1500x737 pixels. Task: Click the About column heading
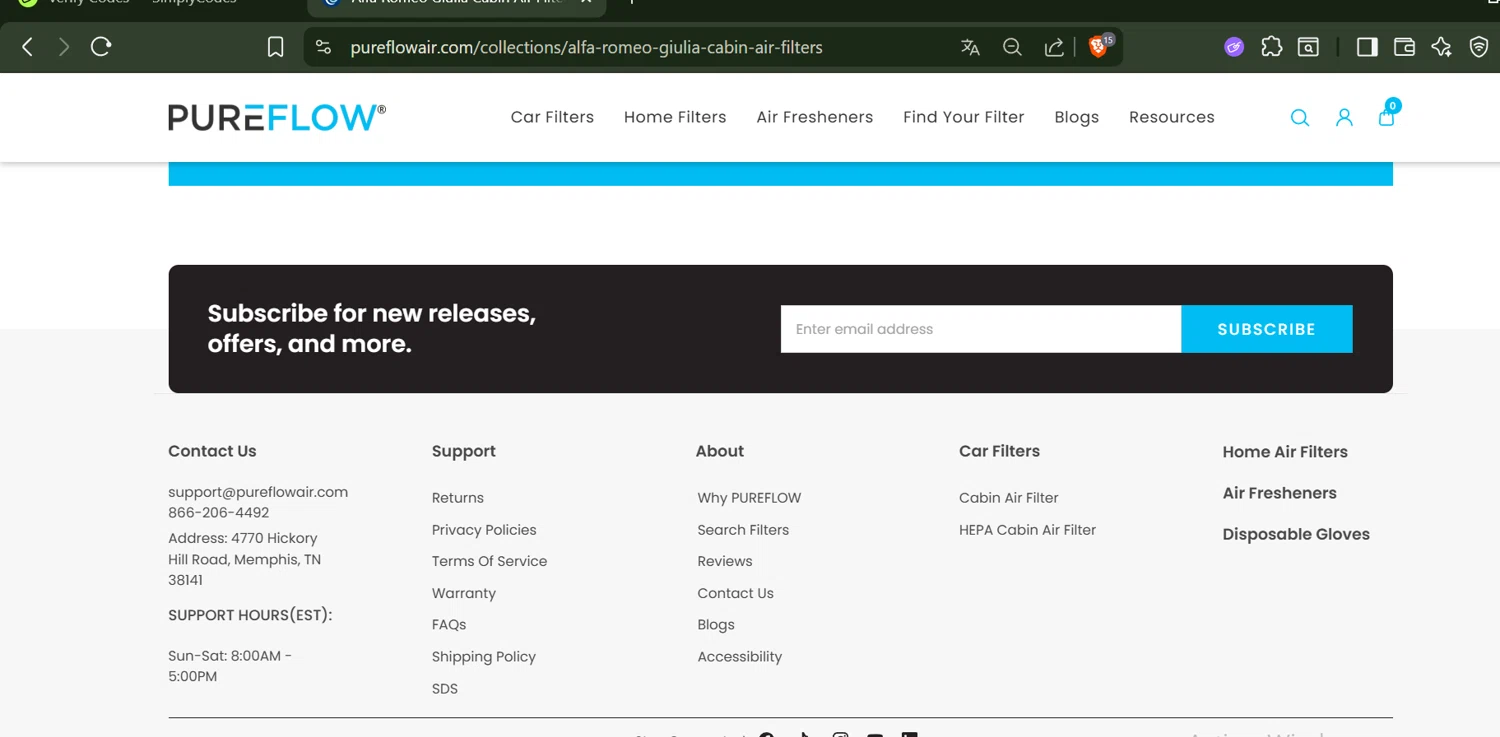tap(720, 451)
